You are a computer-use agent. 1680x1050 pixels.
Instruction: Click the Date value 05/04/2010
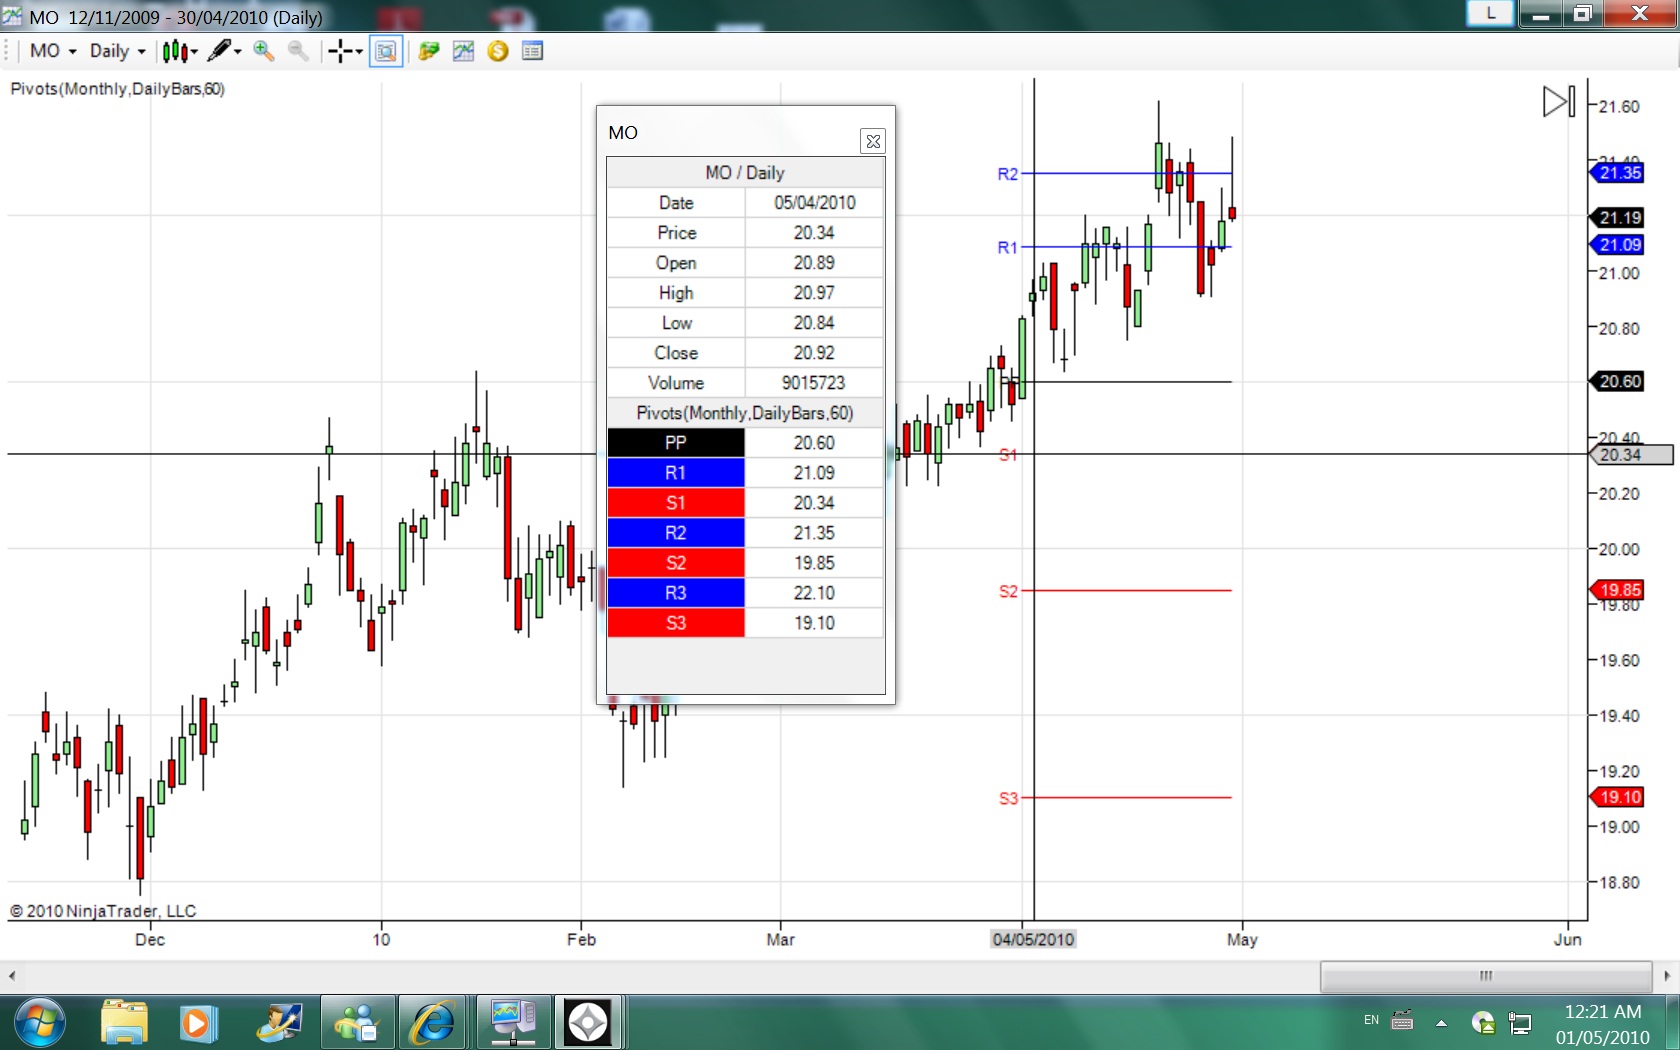coord(814,203)
